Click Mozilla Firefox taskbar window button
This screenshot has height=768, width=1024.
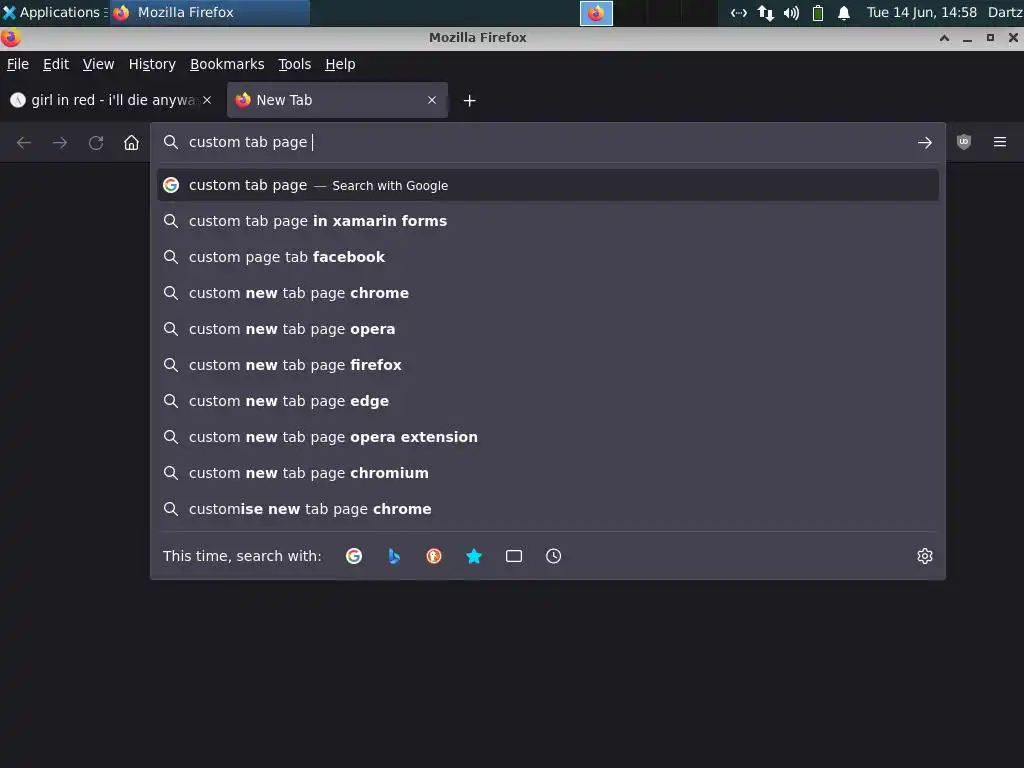pyautogui.click(x=210, y=12)
